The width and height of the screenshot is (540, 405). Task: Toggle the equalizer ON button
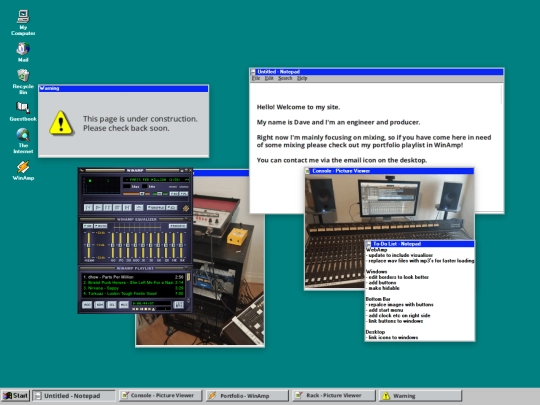(88, 226)
